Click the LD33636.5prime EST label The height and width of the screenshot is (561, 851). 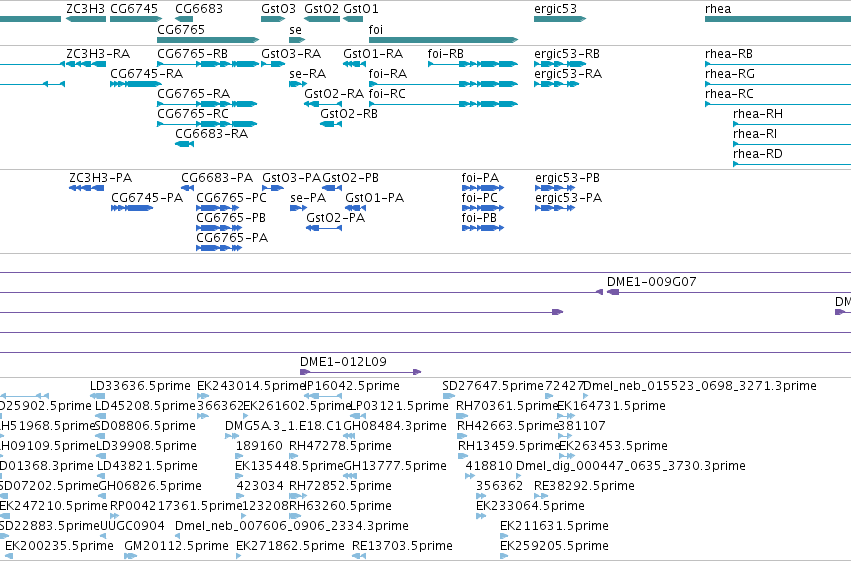140,386
